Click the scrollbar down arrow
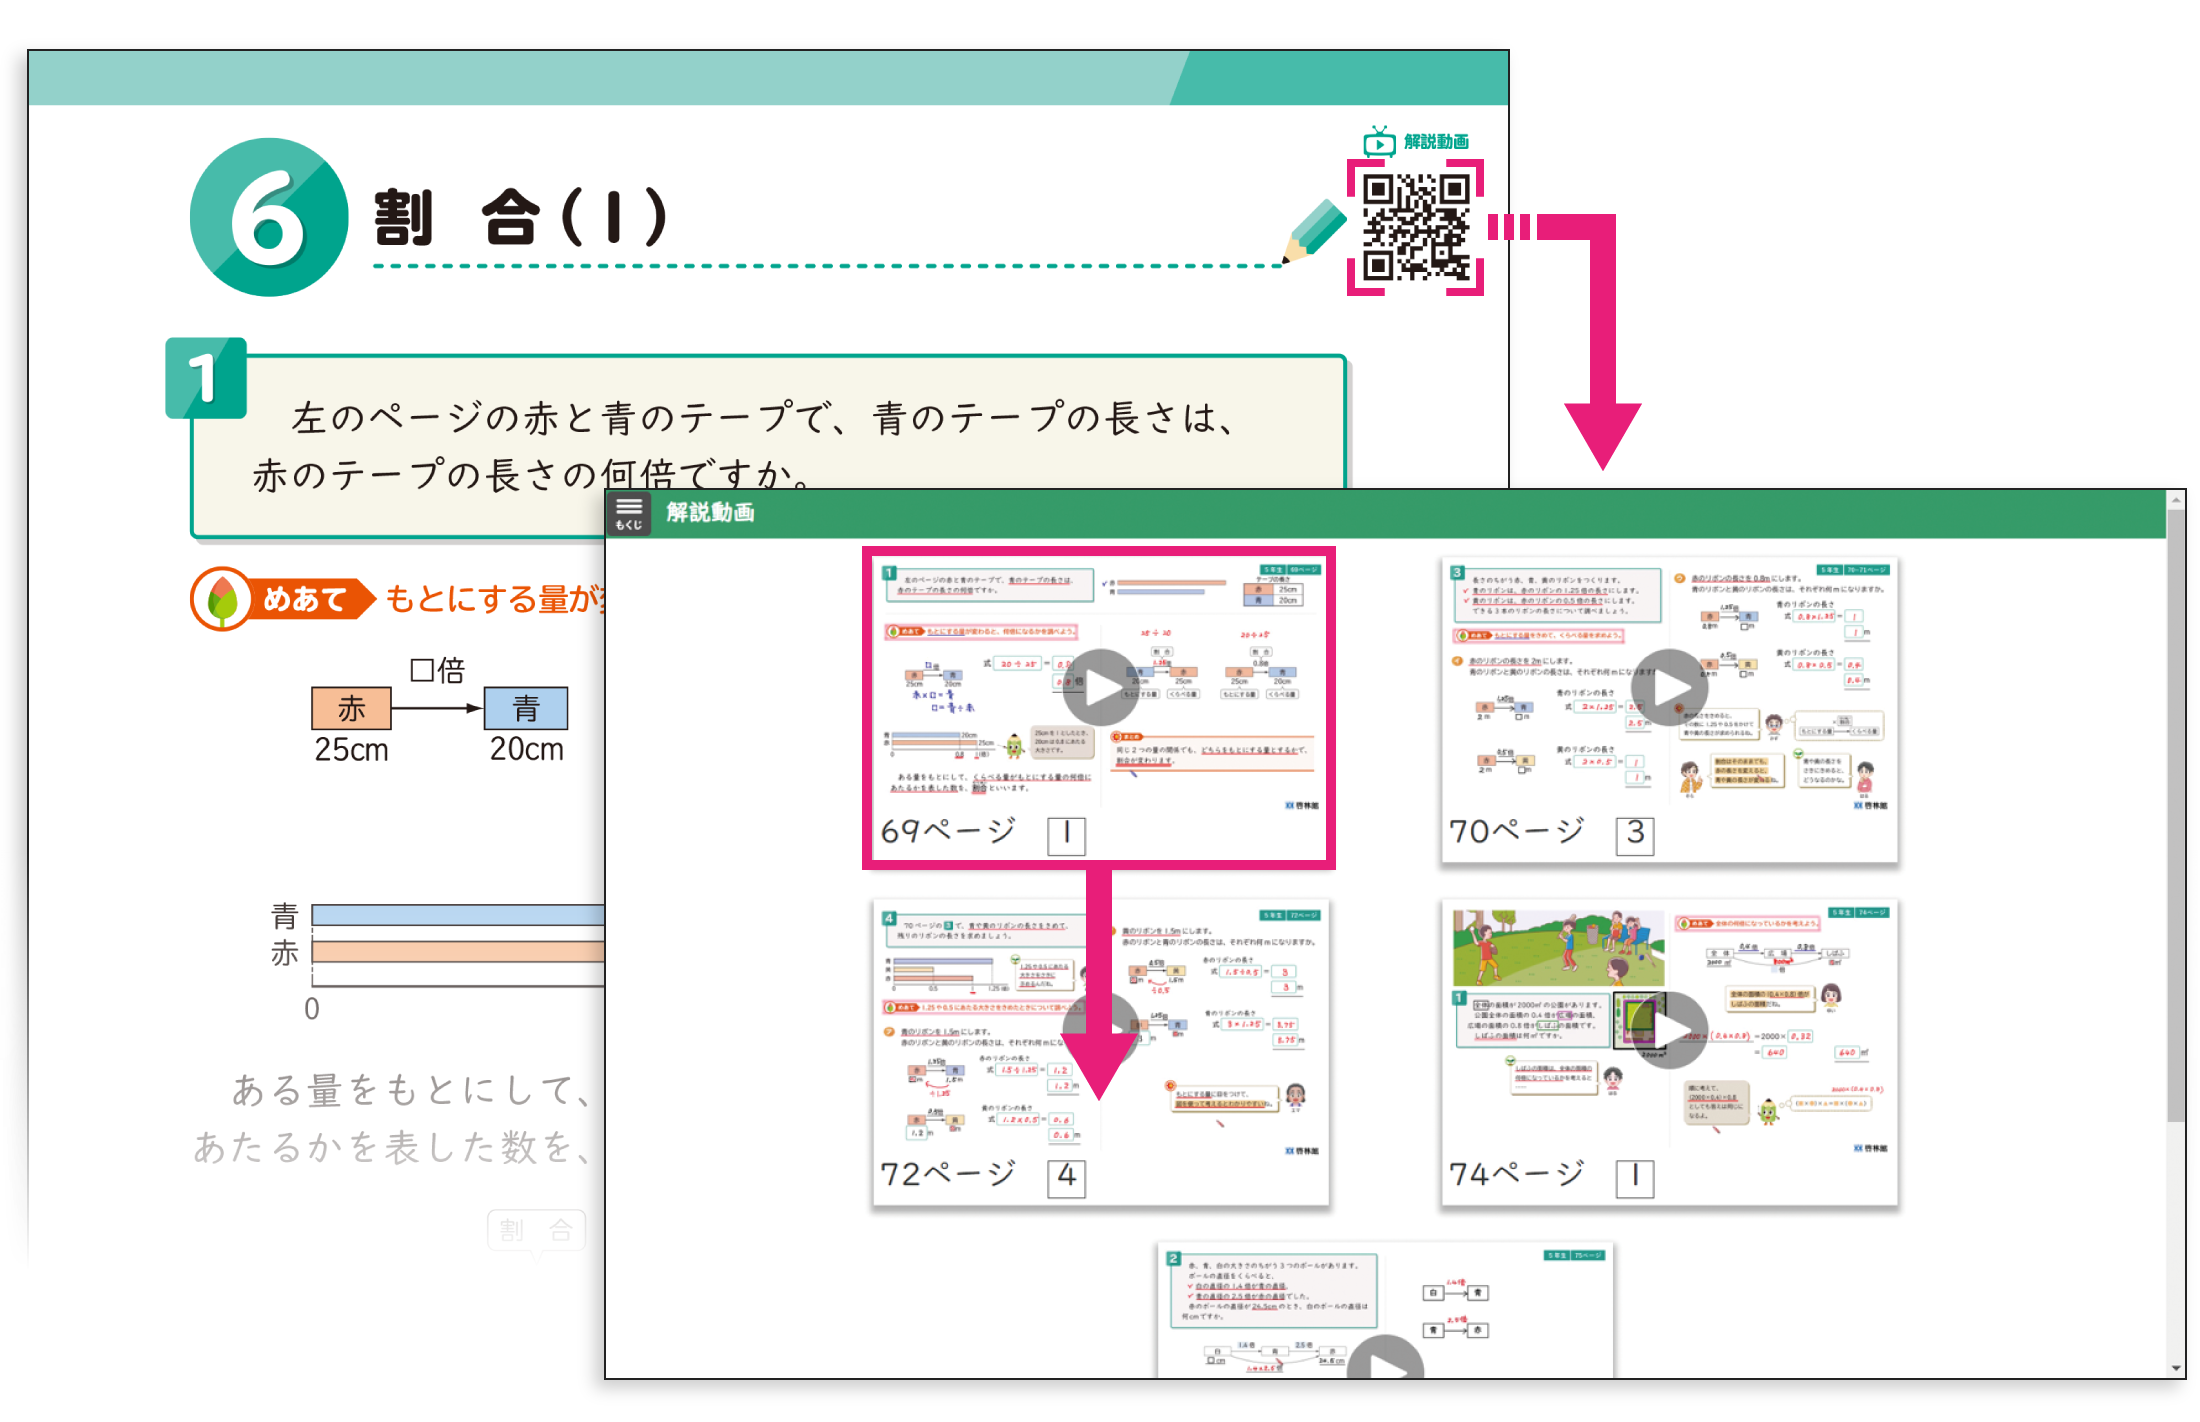 2175,1368
